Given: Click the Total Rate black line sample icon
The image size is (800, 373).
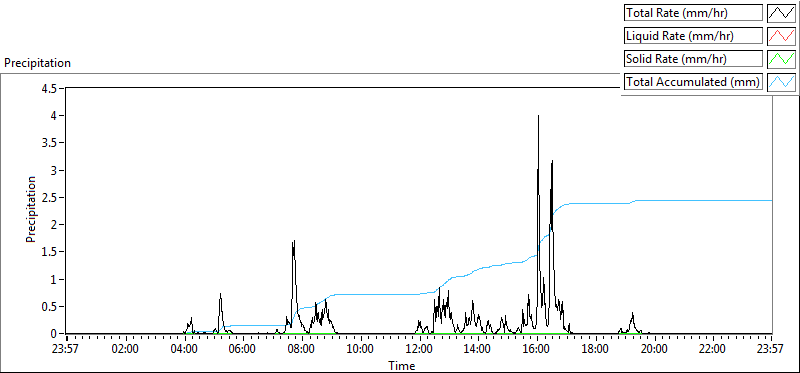Looking at the screenshot, I should pyautogui.click(x=782, y=13).
